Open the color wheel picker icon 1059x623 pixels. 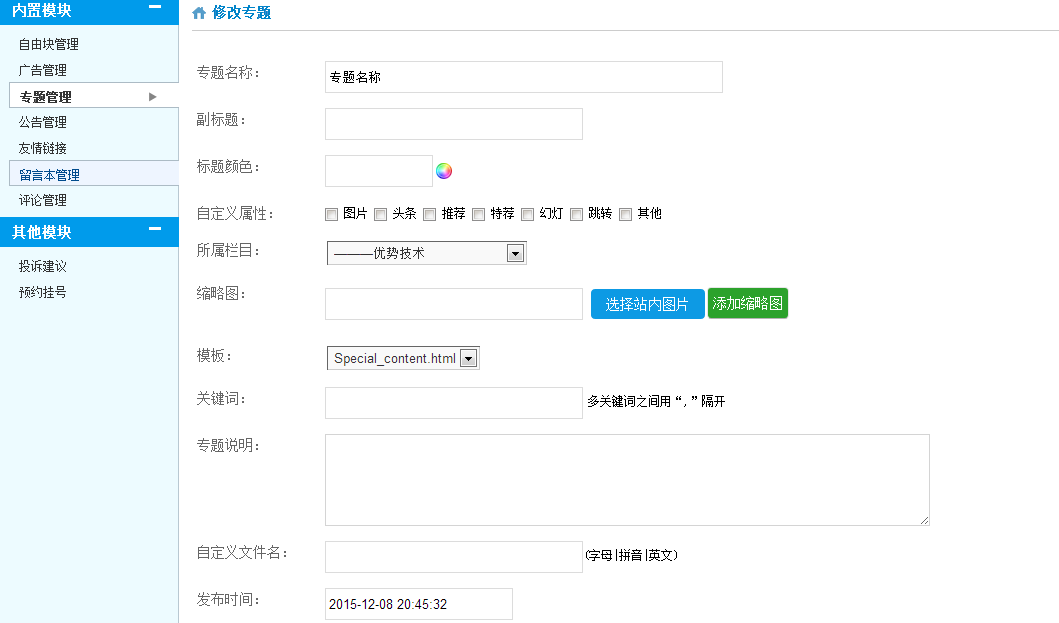(x=444, y=171)
